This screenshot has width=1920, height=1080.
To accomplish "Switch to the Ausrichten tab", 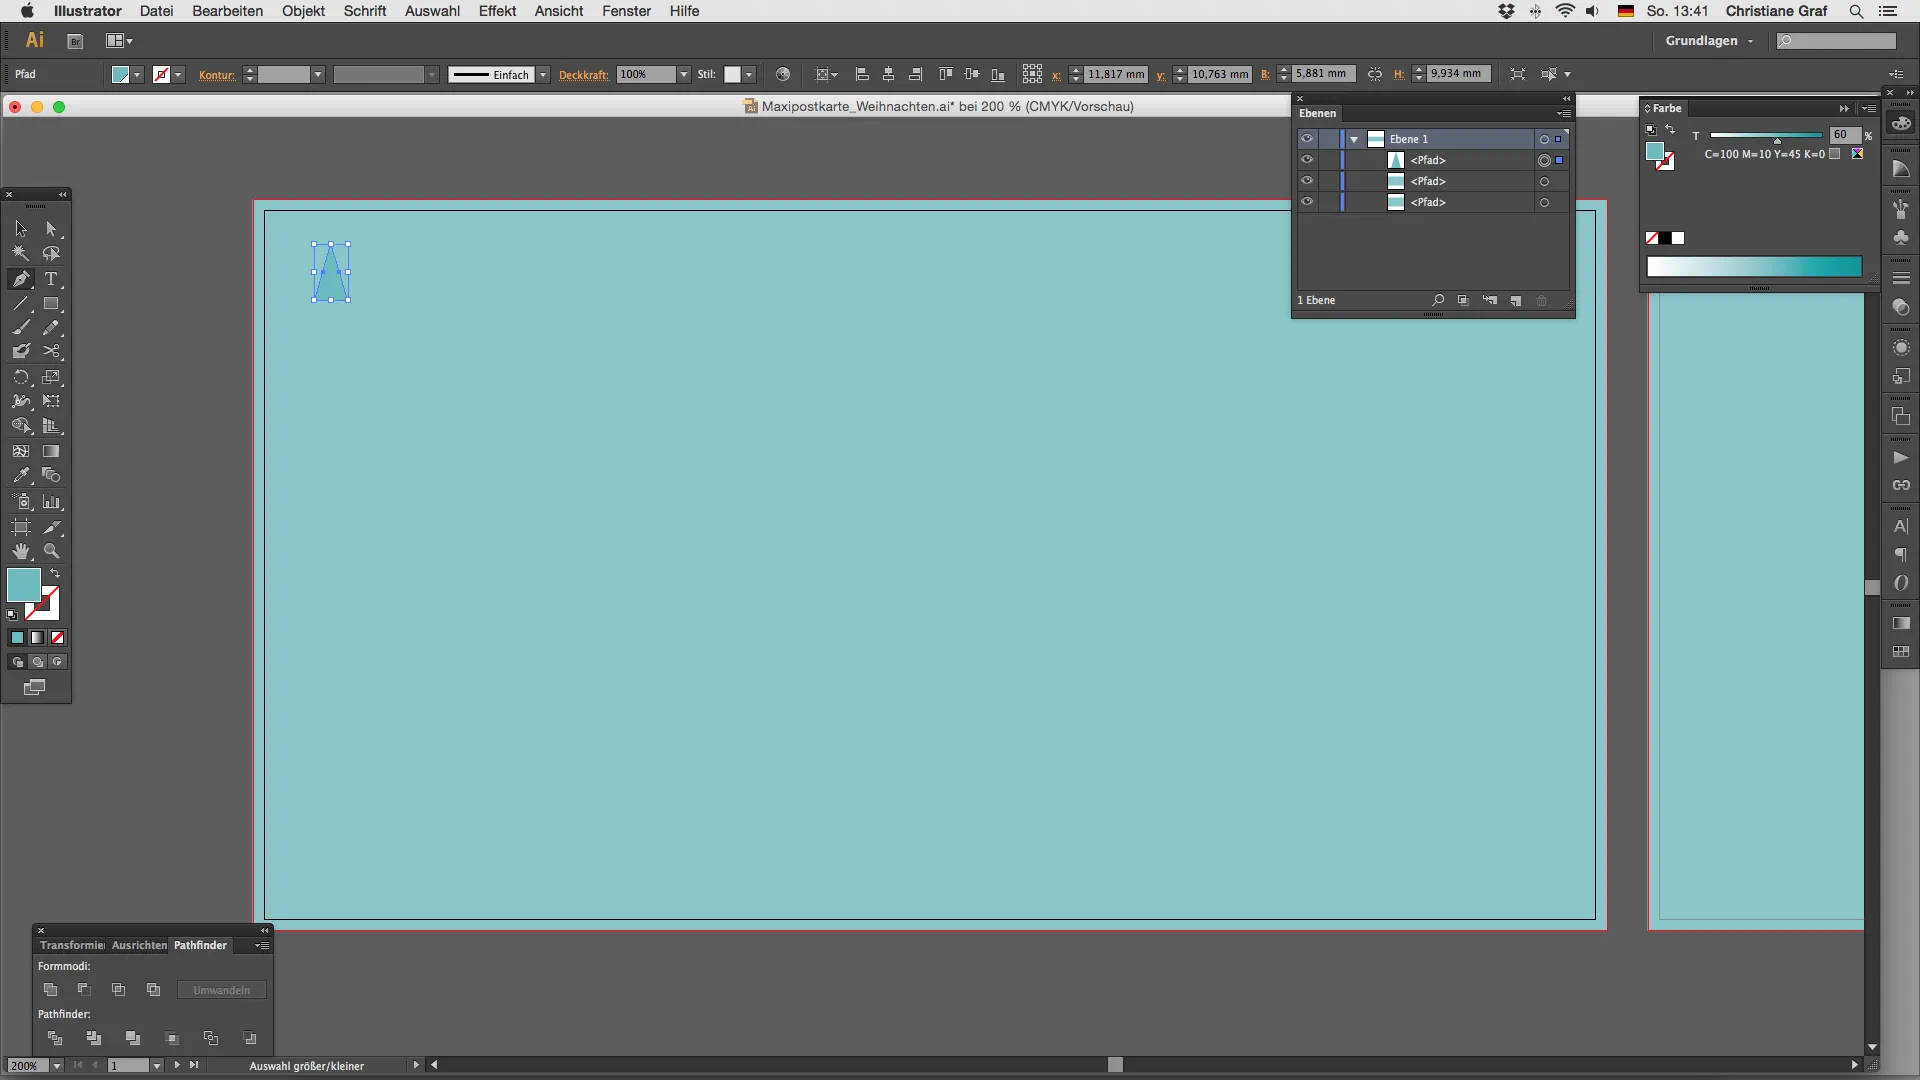I will click(x=139, y=945).
